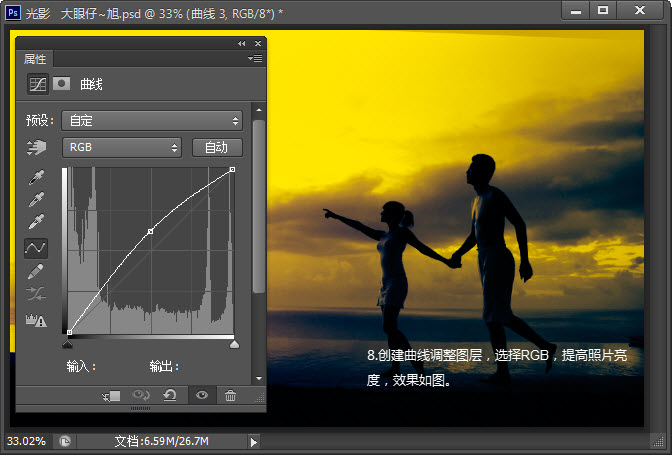Open the RGB channel dropdown
672x455 pixels.
(122, 147)
